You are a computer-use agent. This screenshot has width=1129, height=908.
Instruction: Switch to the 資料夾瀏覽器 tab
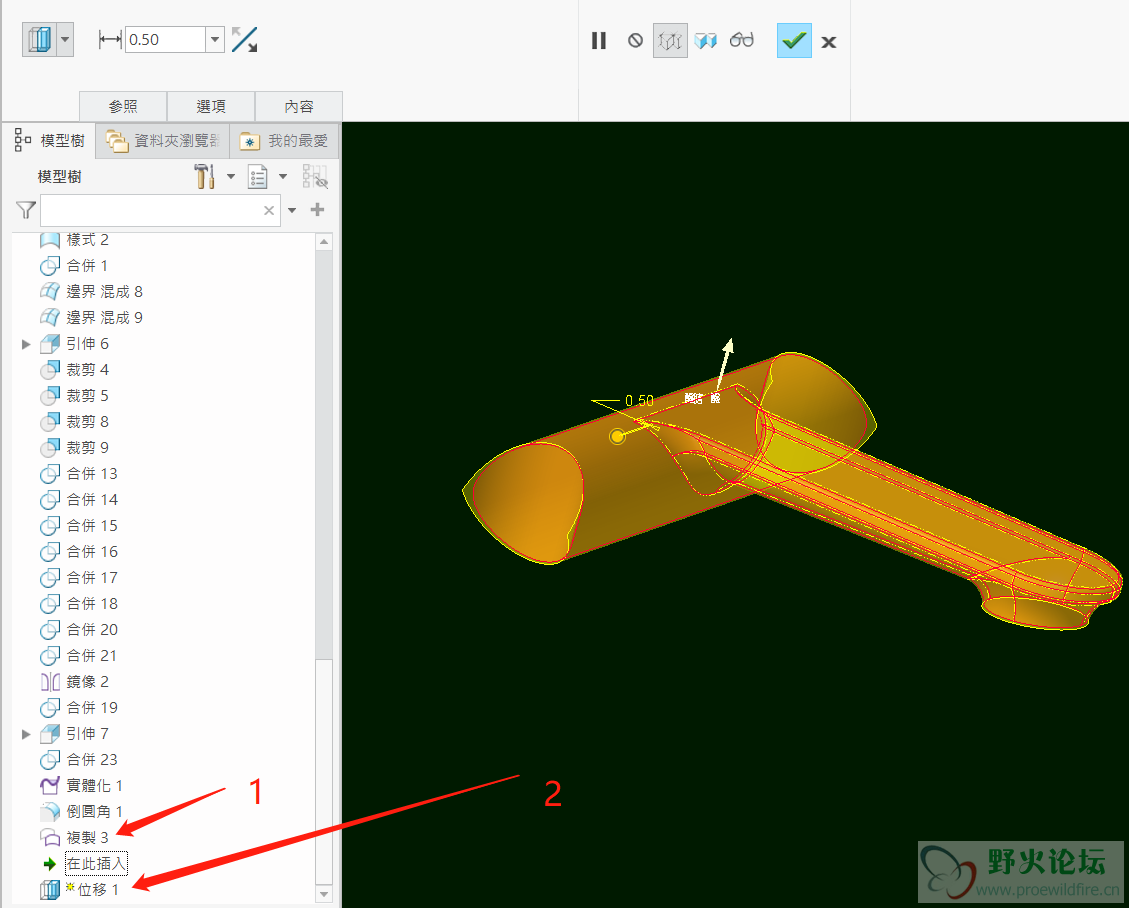(x=163, y=142)
